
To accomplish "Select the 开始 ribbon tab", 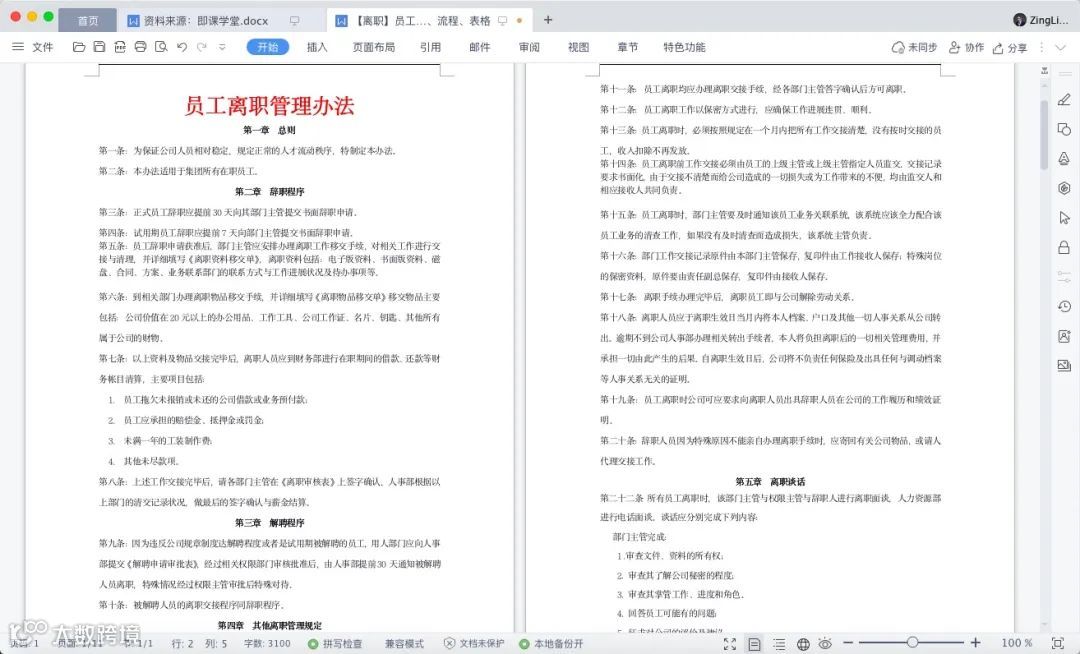I will click(268, 47).
